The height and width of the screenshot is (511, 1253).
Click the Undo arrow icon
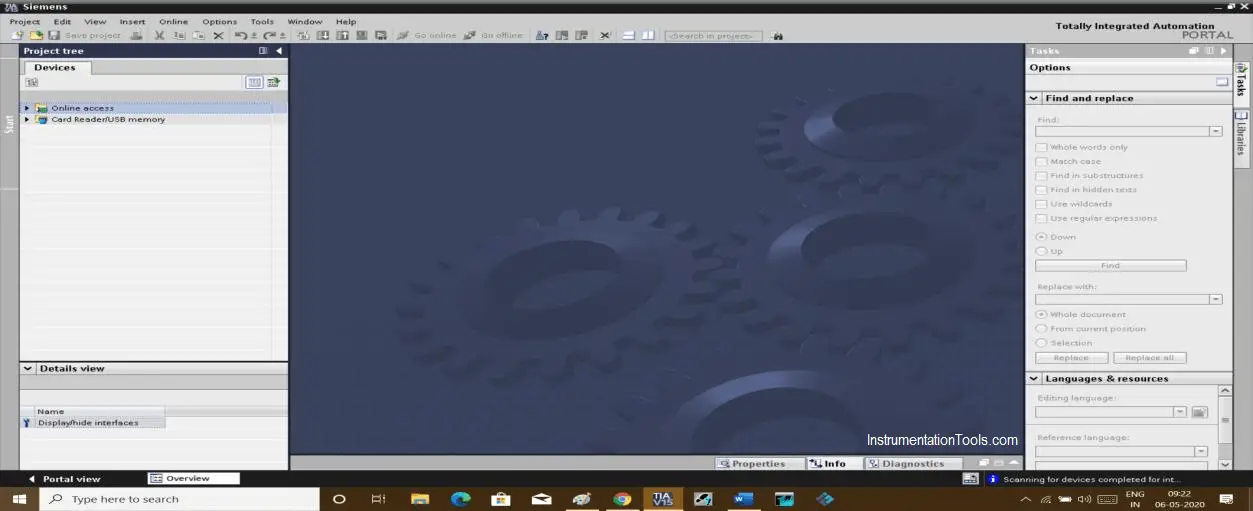(241, 35)
